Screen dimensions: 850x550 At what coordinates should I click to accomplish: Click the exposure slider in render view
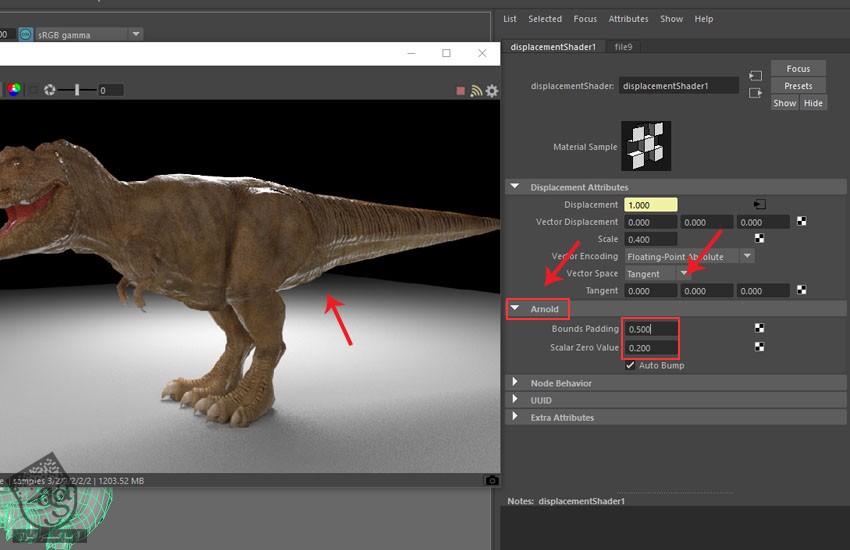tap(77, 90)
